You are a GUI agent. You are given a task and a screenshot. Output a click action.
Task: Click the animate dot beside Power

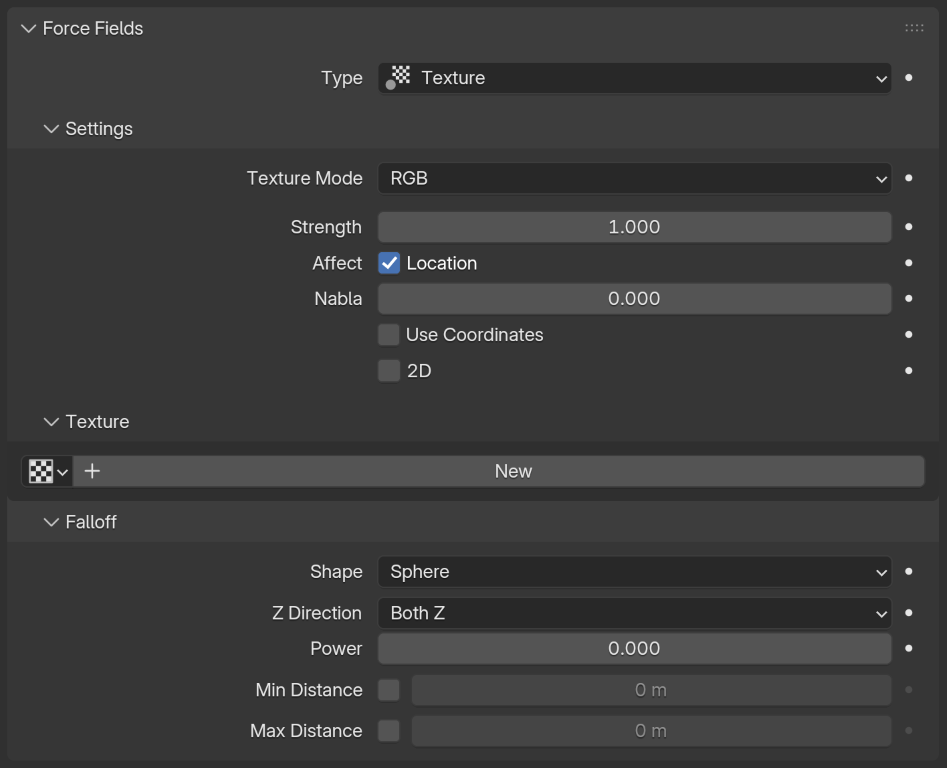[907, 648]
